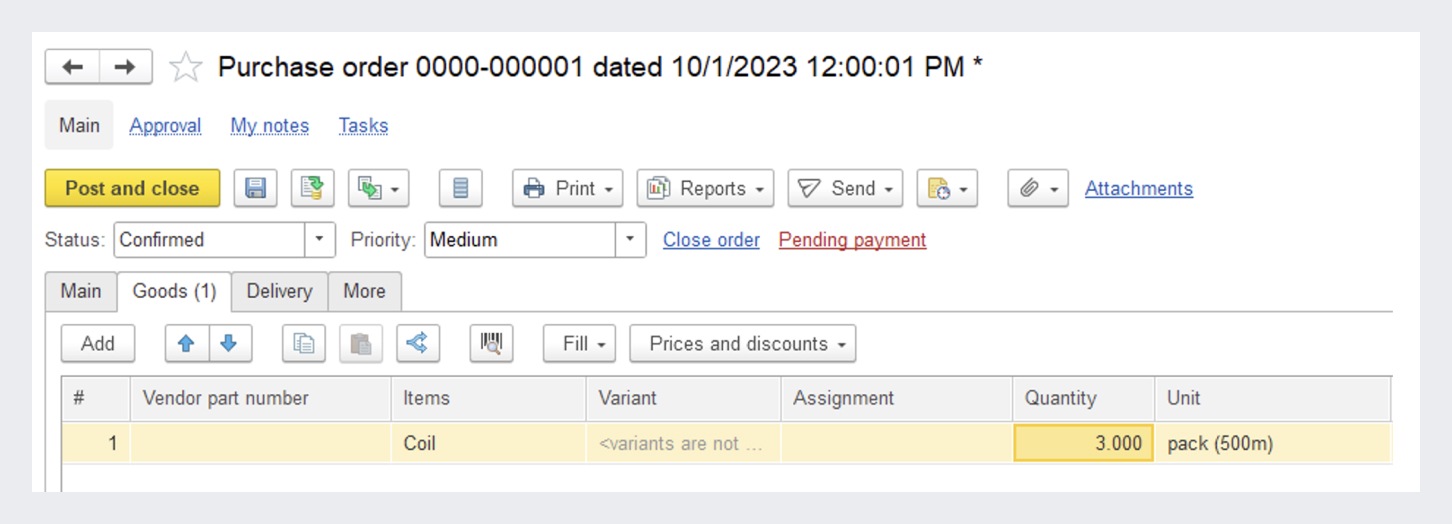Copy rows using the copy icon

click(304, 343)
